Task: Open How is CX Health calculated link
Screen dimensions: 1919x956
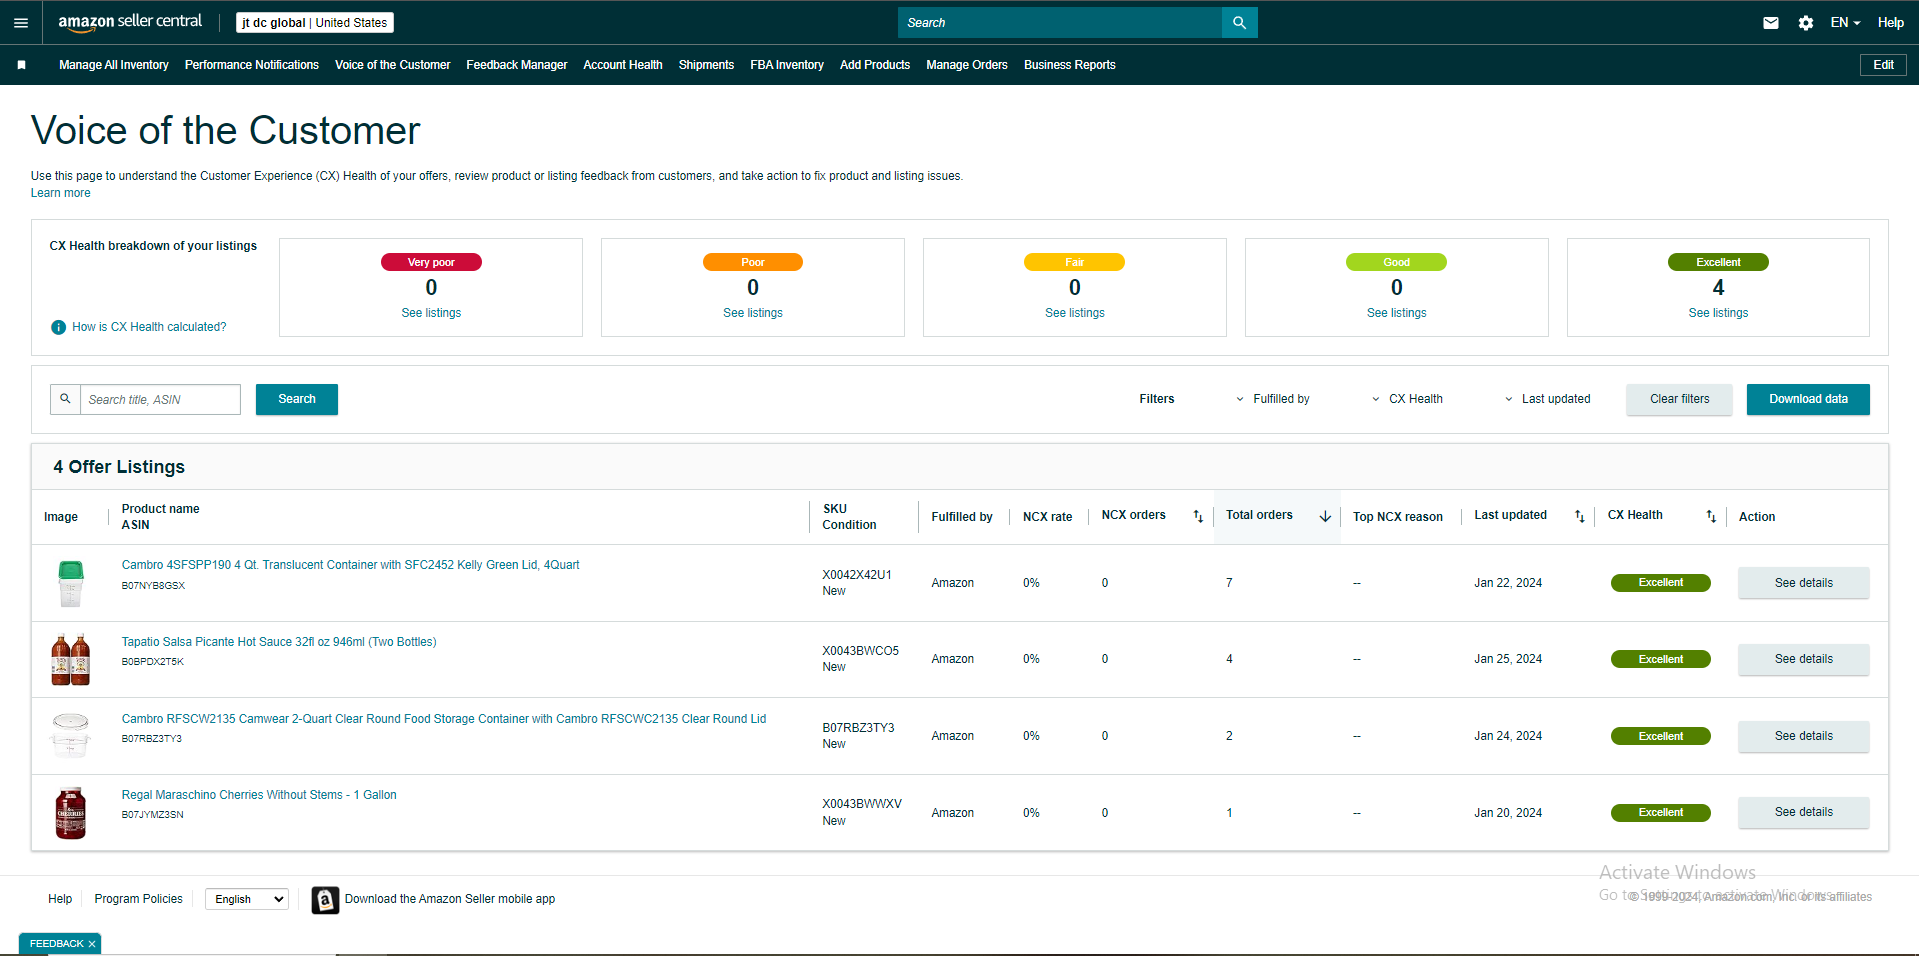Action: (149, 327)
